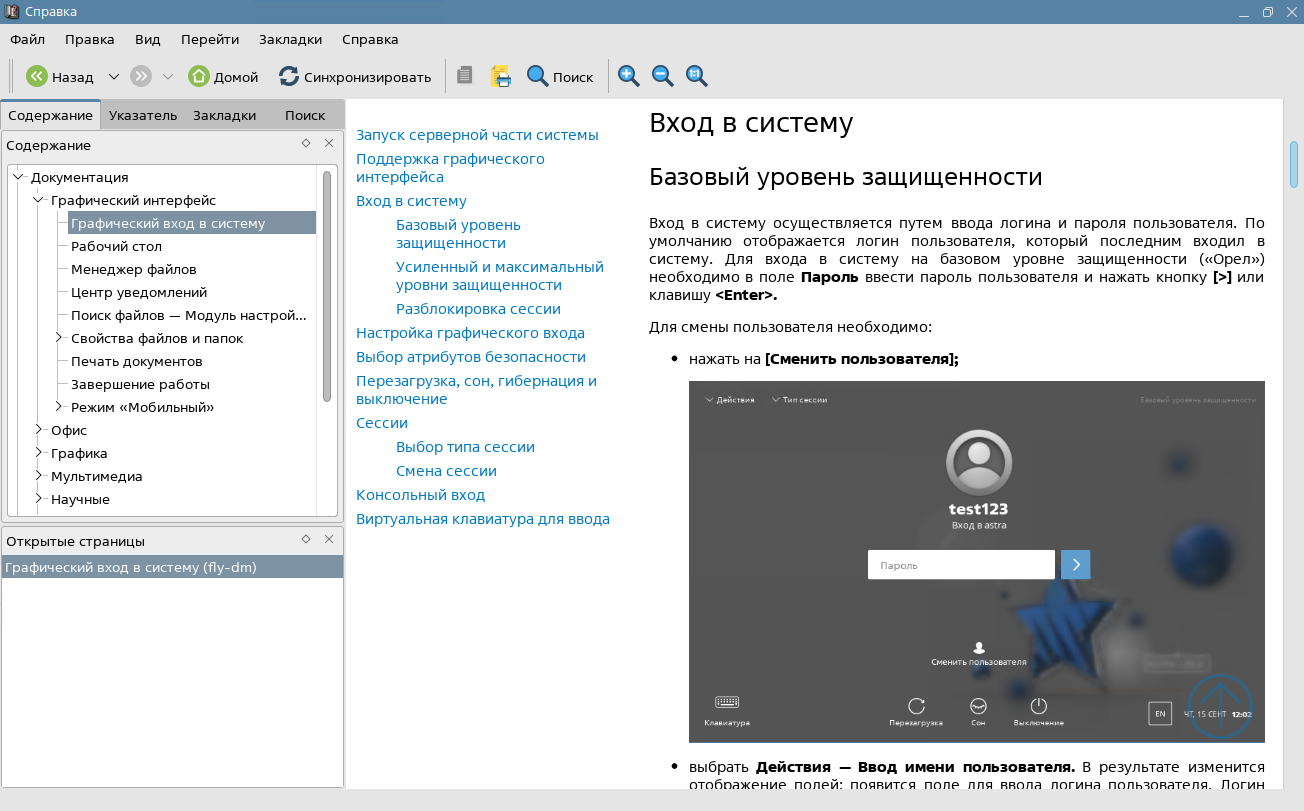1304x811 pixels.
Task: Click the zoom in icon
Action: 628,76
